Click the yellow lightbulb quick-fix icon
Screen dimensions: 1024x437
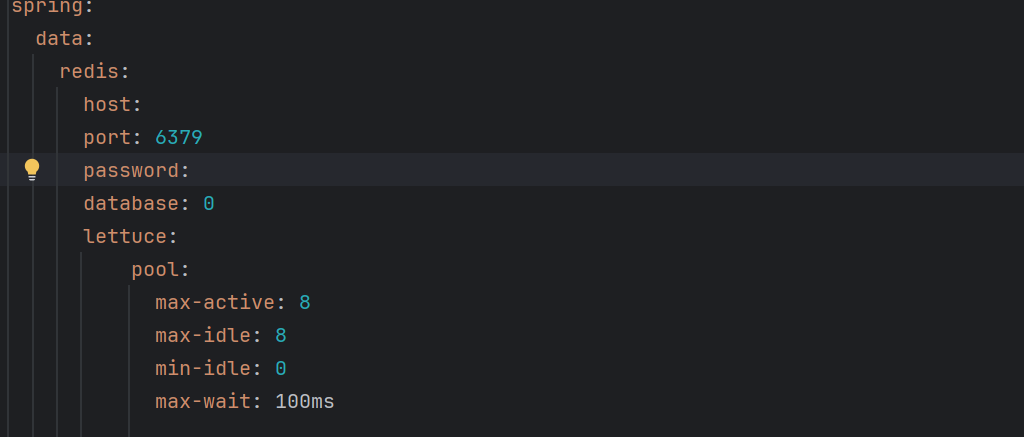coord(31,170)
